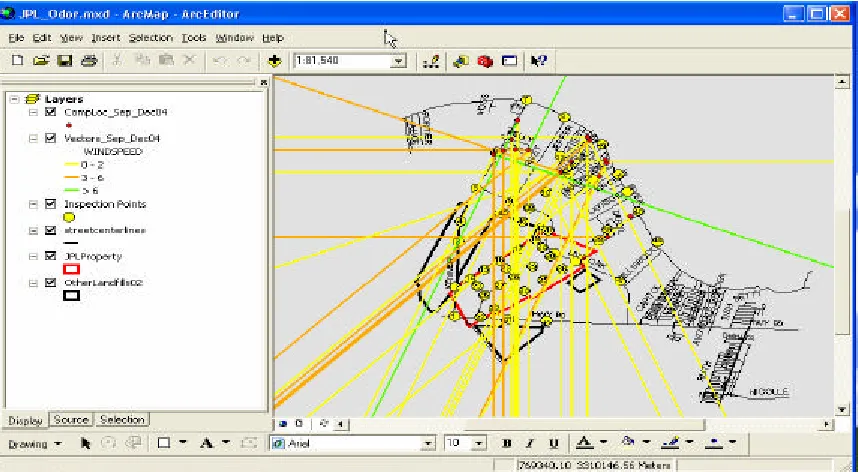
Task: Open the Drawing menu dropdown
Action: [x=35, y=444]
